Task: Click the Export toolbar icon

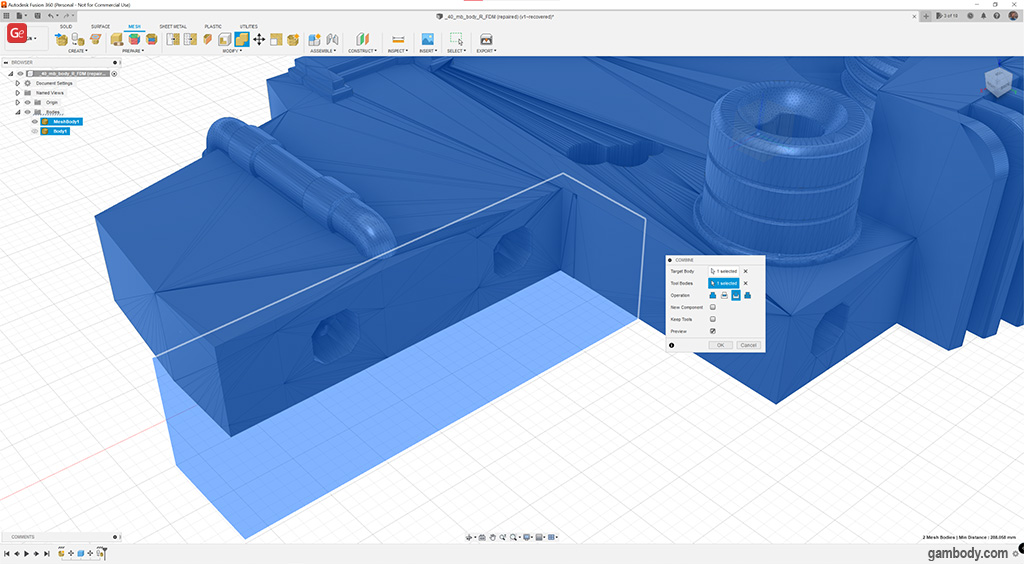Action: click(486, 39)
